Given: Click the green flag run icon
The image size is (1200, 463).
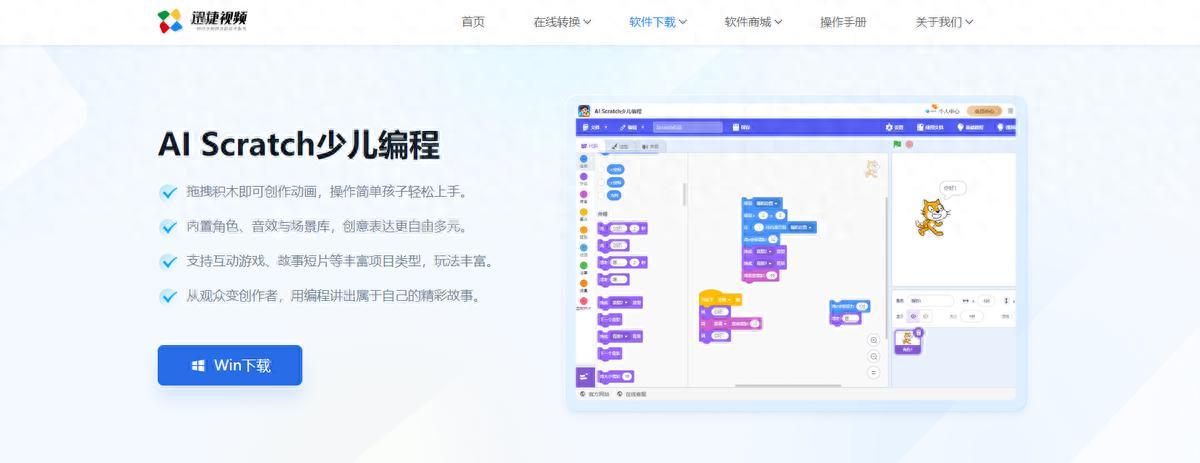Looking at the screenshot, I should pyautogui.click(x=897, y=144).
